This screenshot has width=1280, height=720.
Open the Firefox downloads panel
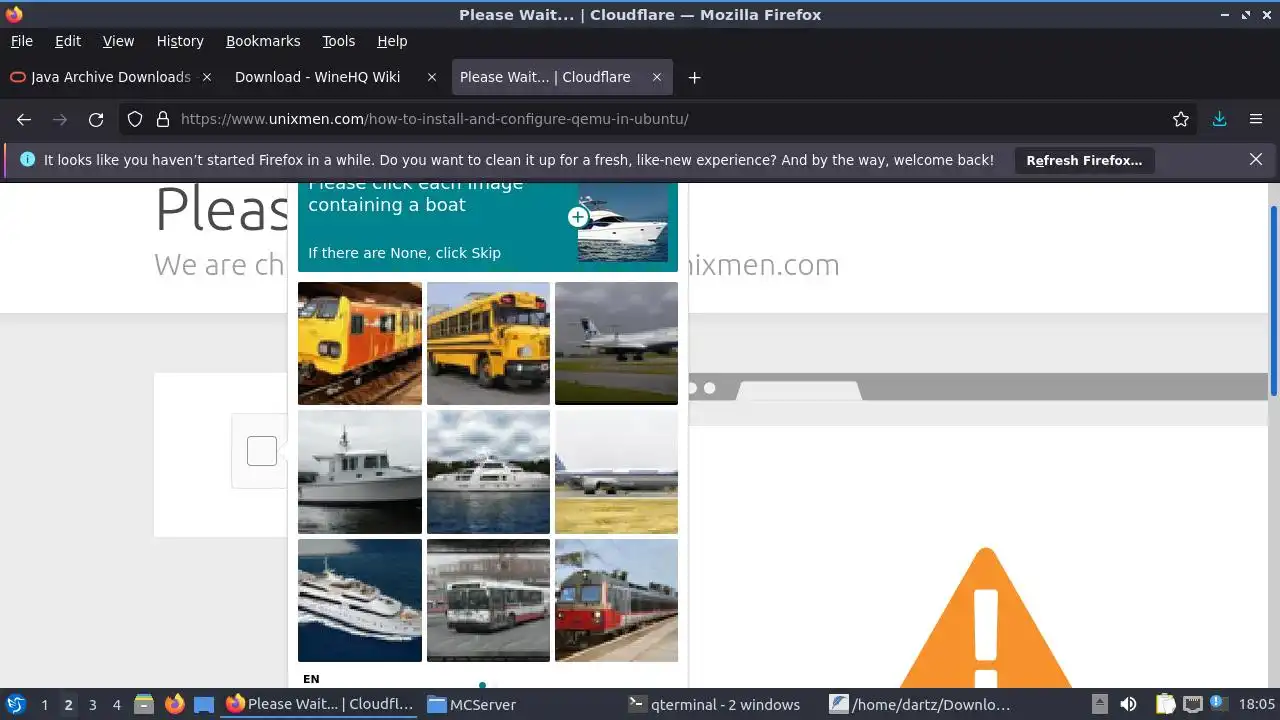point(1219,119)
